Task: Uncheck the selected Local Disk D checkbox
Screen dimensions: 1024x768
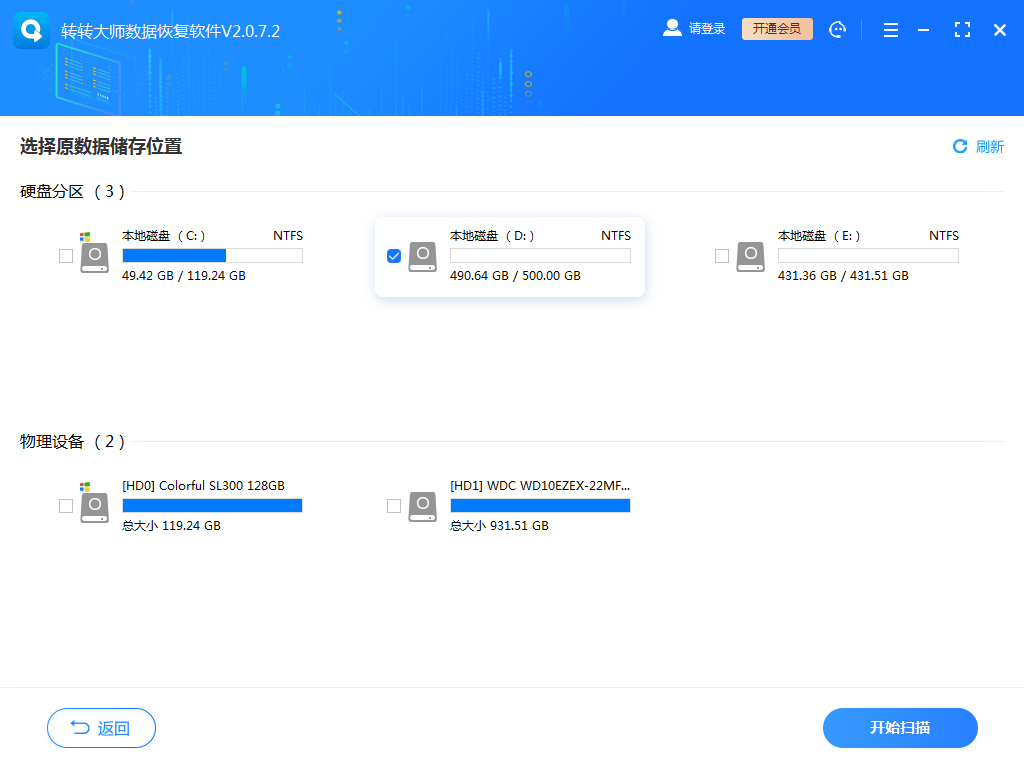Action: pyautogui.click(x=394, y=256)
